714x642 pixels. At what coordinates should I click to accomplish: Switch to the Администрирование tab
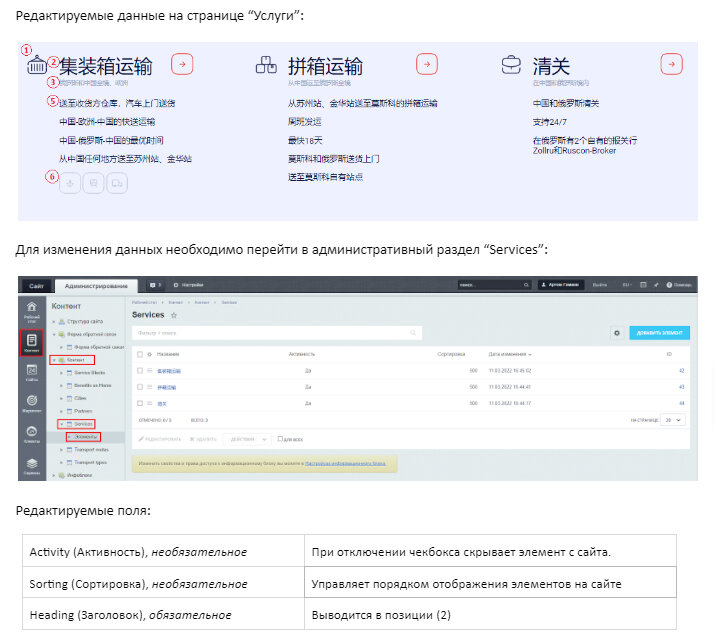96,286
